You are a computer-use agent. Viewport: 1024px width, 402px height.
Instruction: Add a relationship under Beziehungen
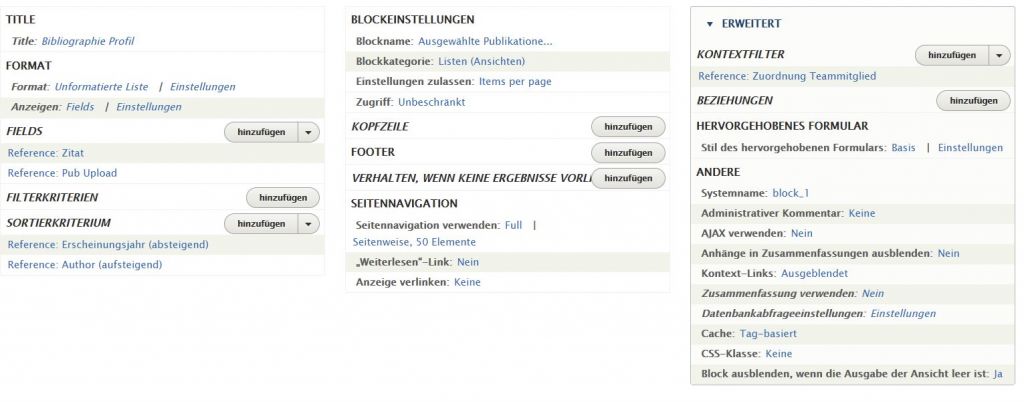(x=973, y=100)
